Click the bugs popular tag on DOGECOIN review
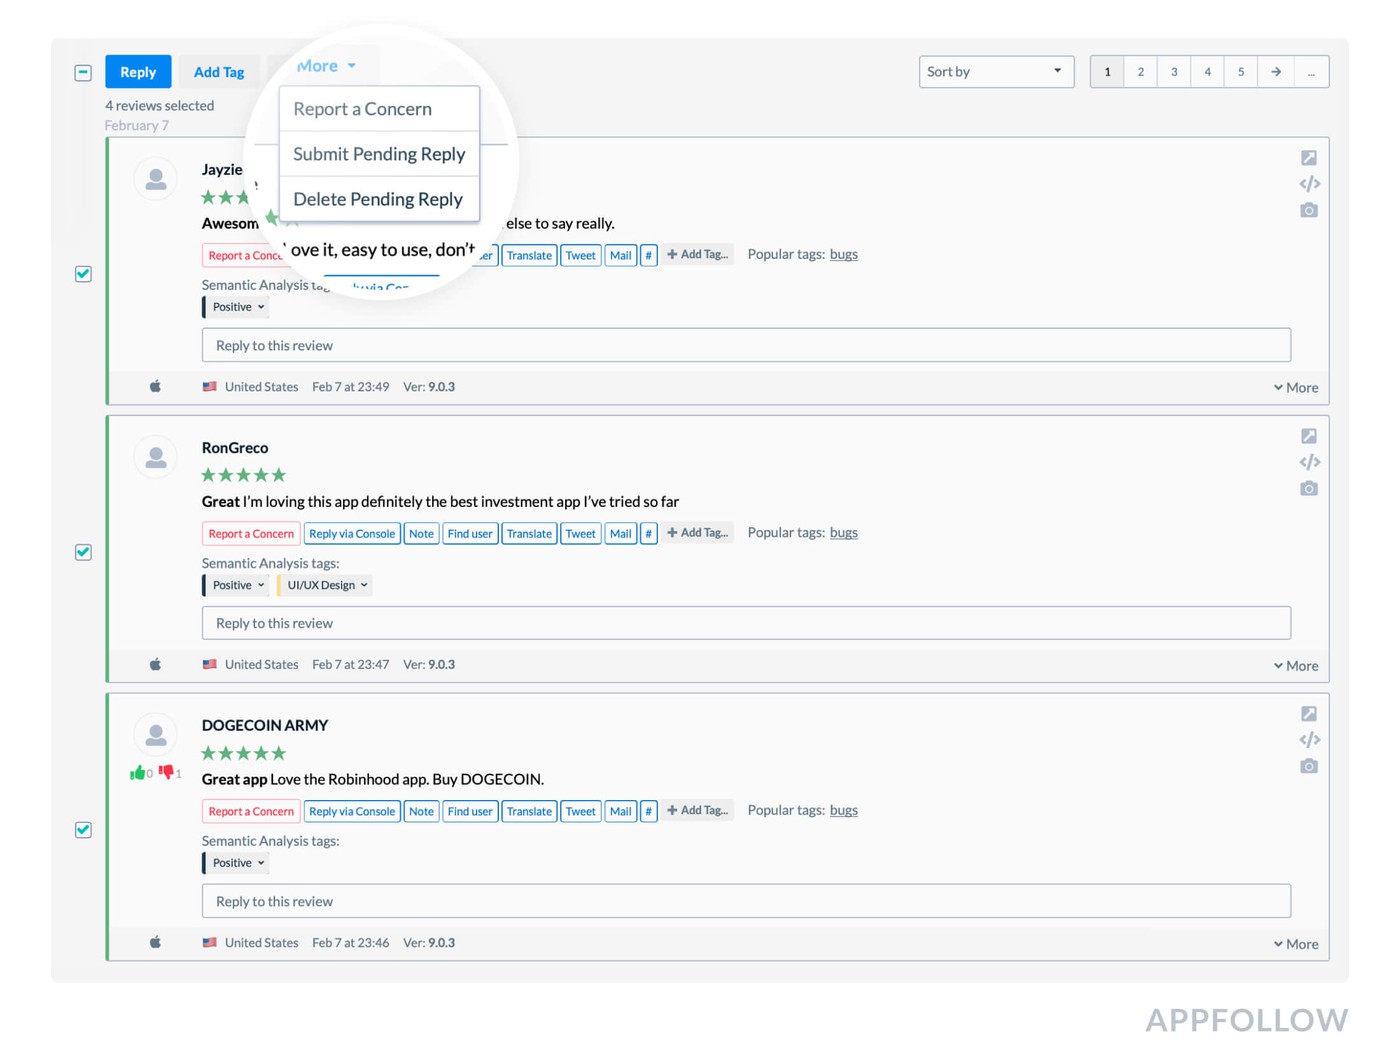 (843, 810)
